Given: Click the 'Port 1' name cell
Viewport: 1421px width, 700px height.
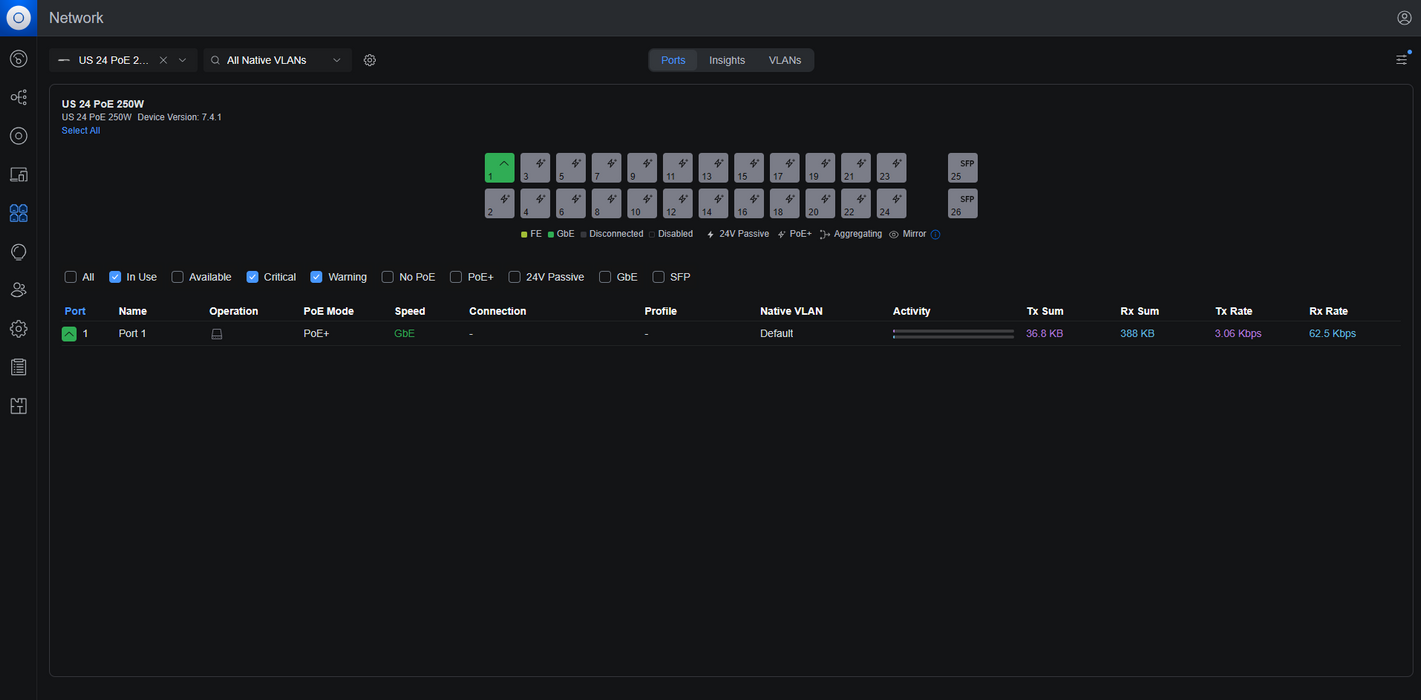Looking at the screenshot, I should (133, 334).
